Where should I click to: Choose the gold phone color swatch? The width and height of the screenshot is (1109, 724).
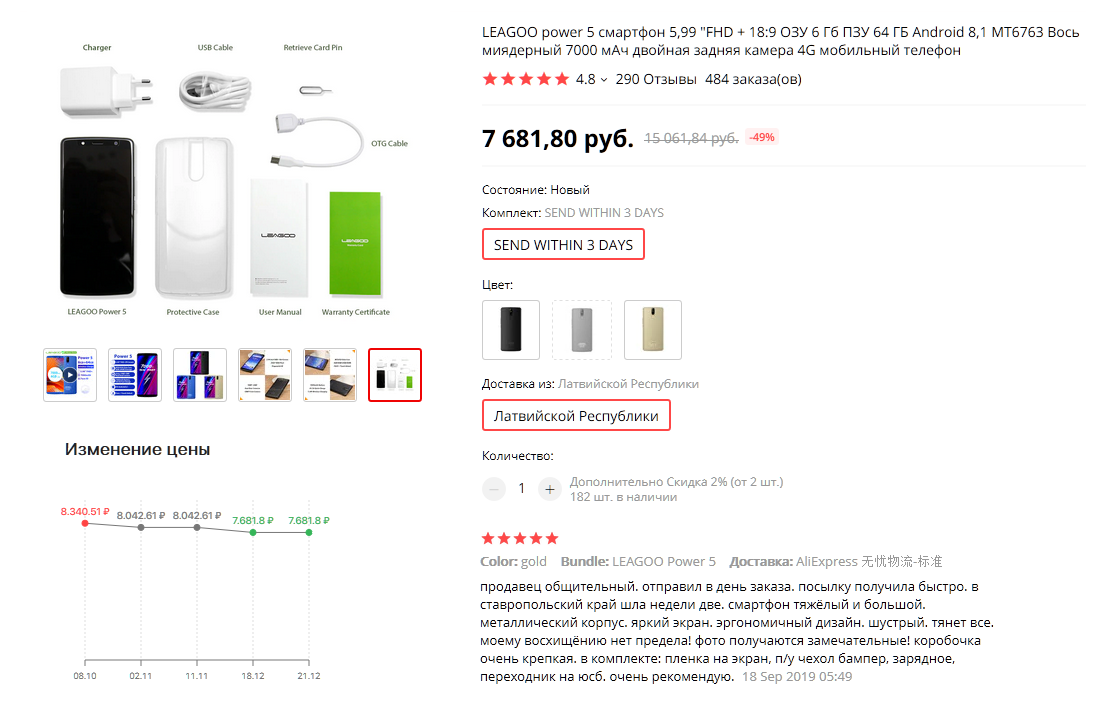coord(653,329)
